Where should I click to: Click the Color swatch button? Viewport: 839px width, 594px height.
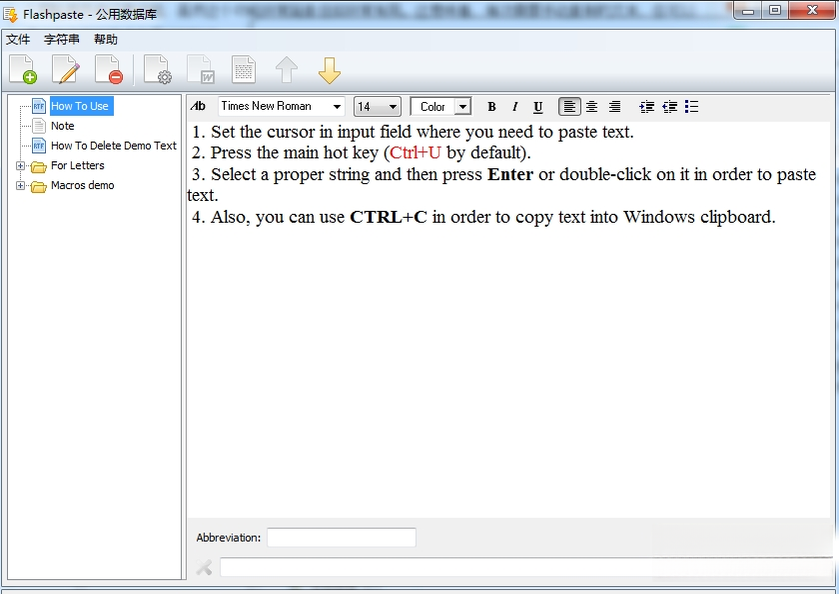tap(433, 106)
